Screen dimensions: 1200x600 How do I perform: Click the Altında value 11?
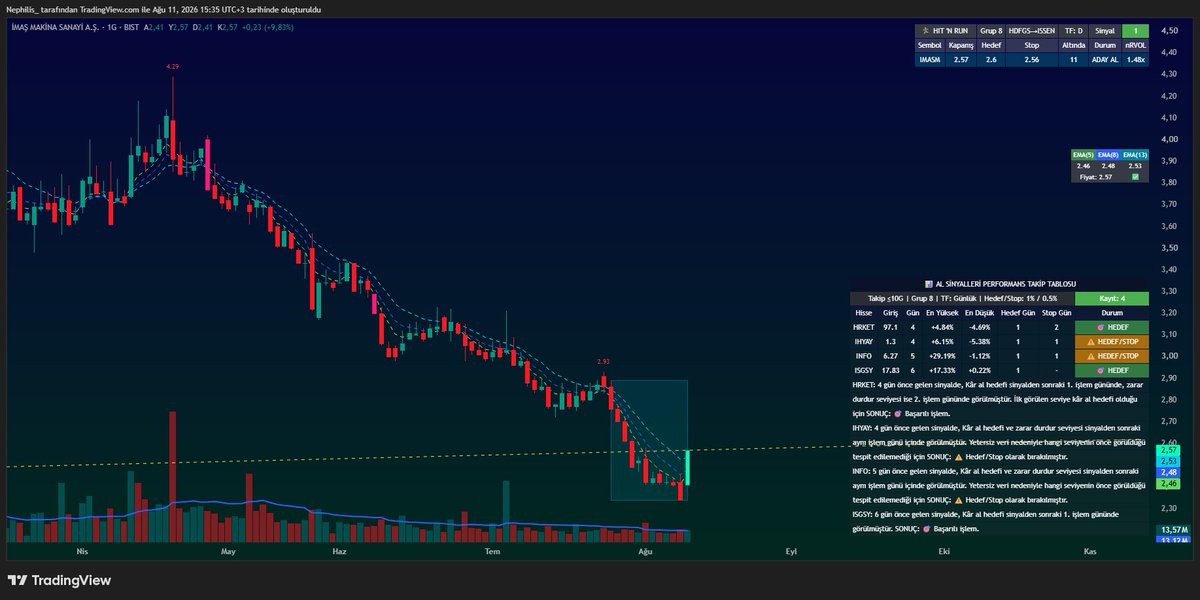[x=1072, y=60]
